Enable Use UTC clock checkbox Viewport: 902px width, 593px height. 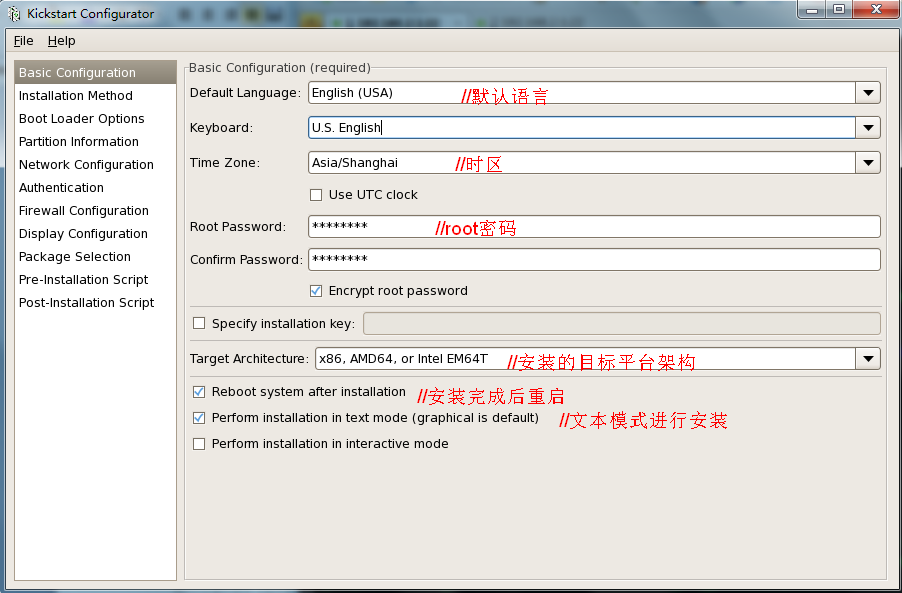(316, 195)
